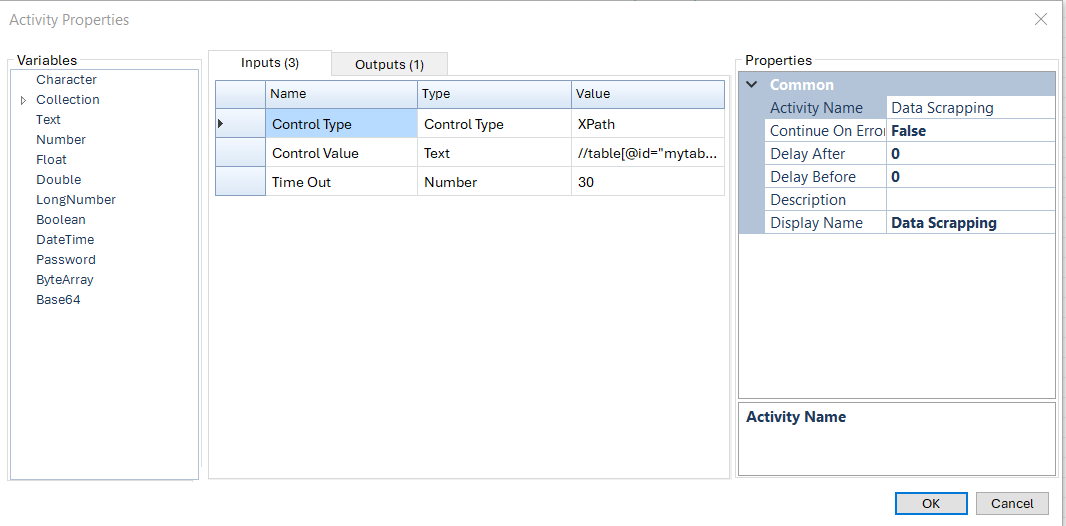
Task: Select the Delay Before value field
Action: tap(970, 177)
